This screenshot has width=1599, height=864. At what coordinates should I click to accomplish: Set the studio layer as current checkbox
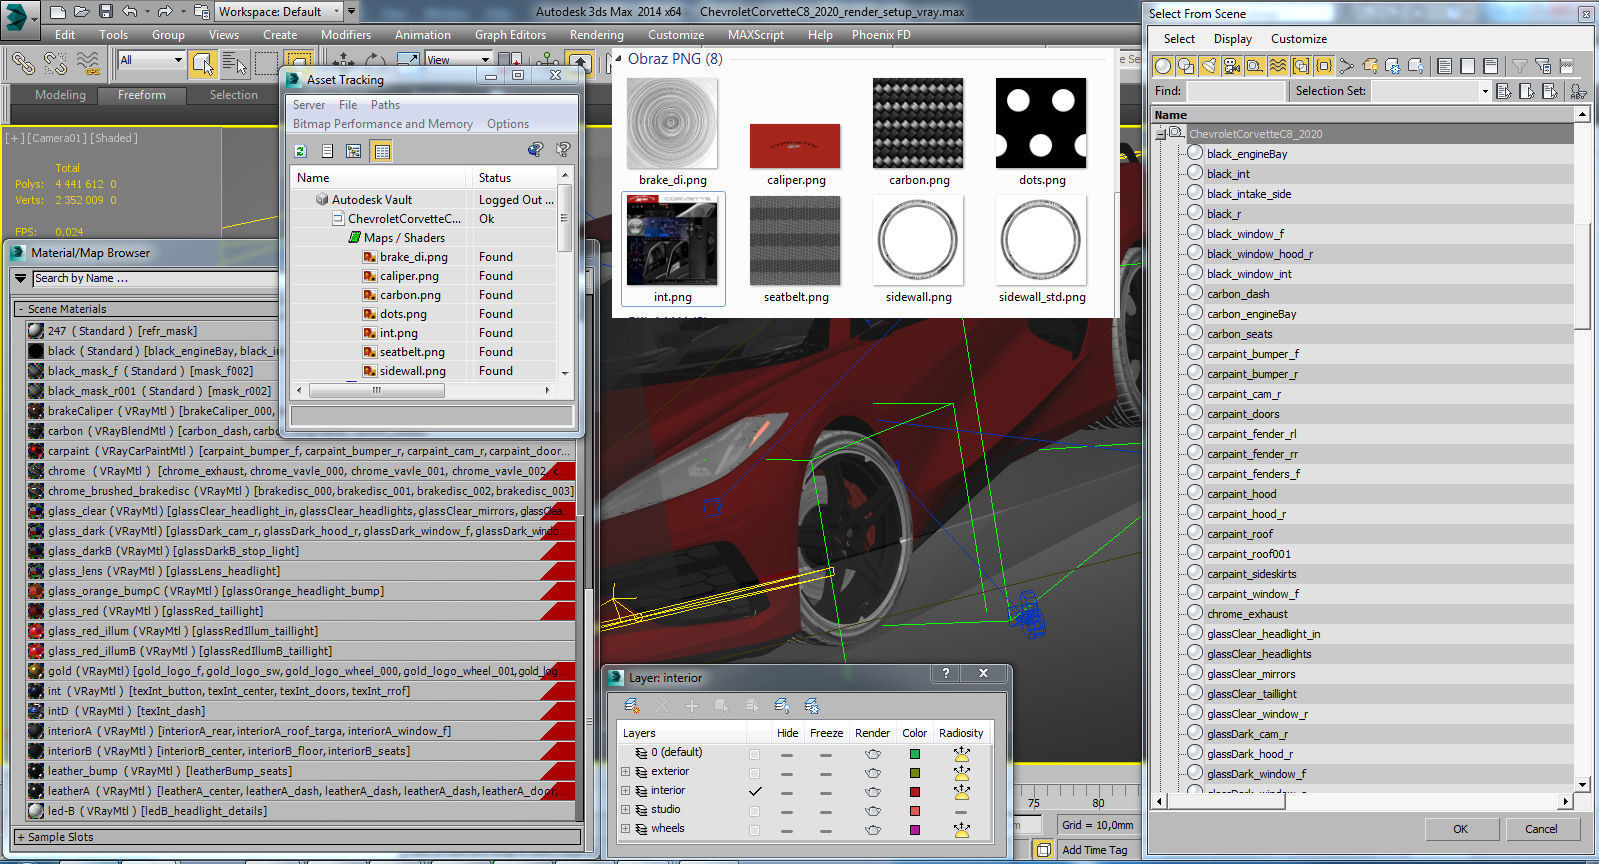point(754,811)
